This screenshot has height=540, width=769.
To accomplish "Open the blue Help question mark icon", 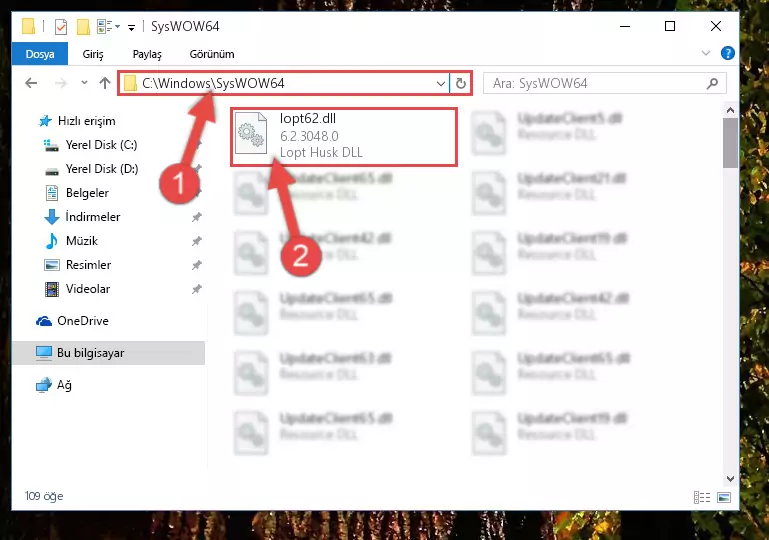I will click(x=727, y=53).
